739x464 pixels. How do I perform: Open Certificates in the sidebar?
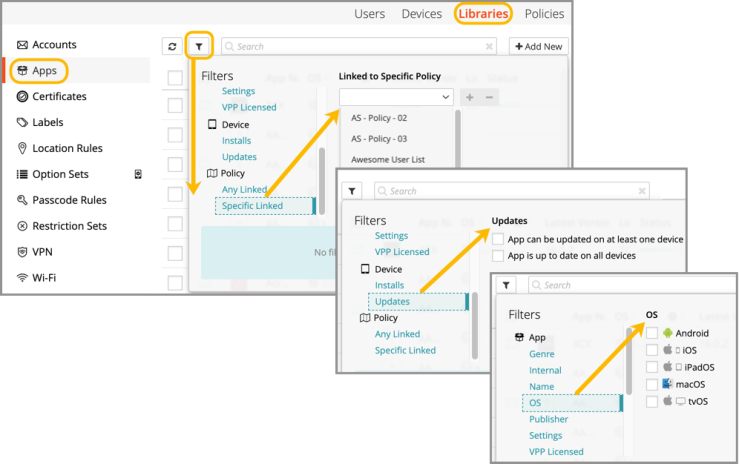click(58, 97)
